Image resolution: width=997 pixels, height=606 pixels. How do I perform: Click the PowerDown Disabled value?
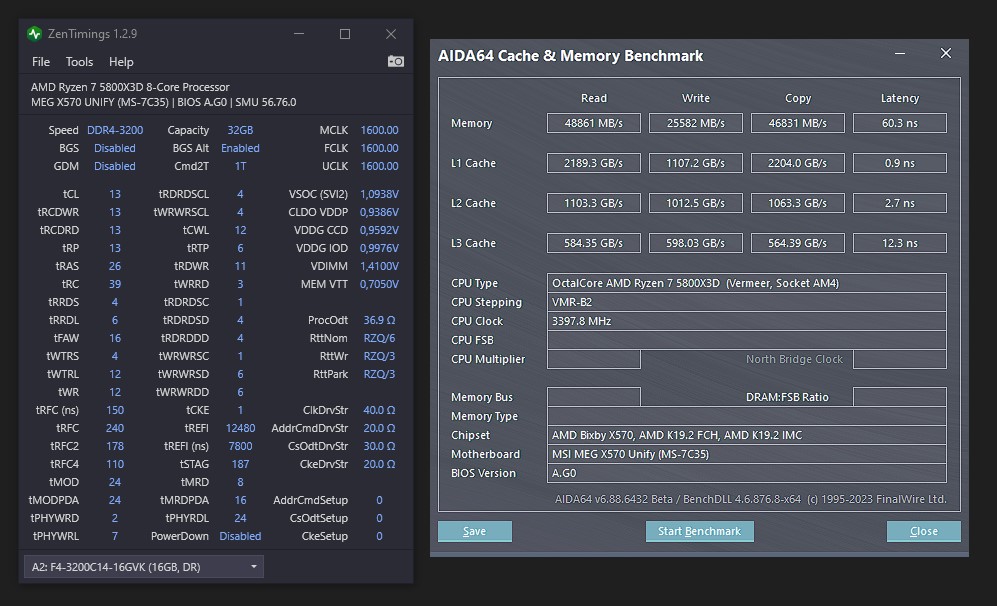pyautogui.click(x=240, y=536)
